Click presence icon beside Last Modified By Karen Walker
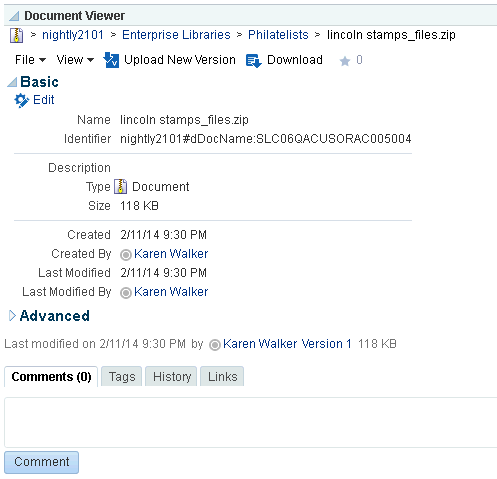Viewport: 497px width, 479px height. pyautogui.click(x=126, y=293)
